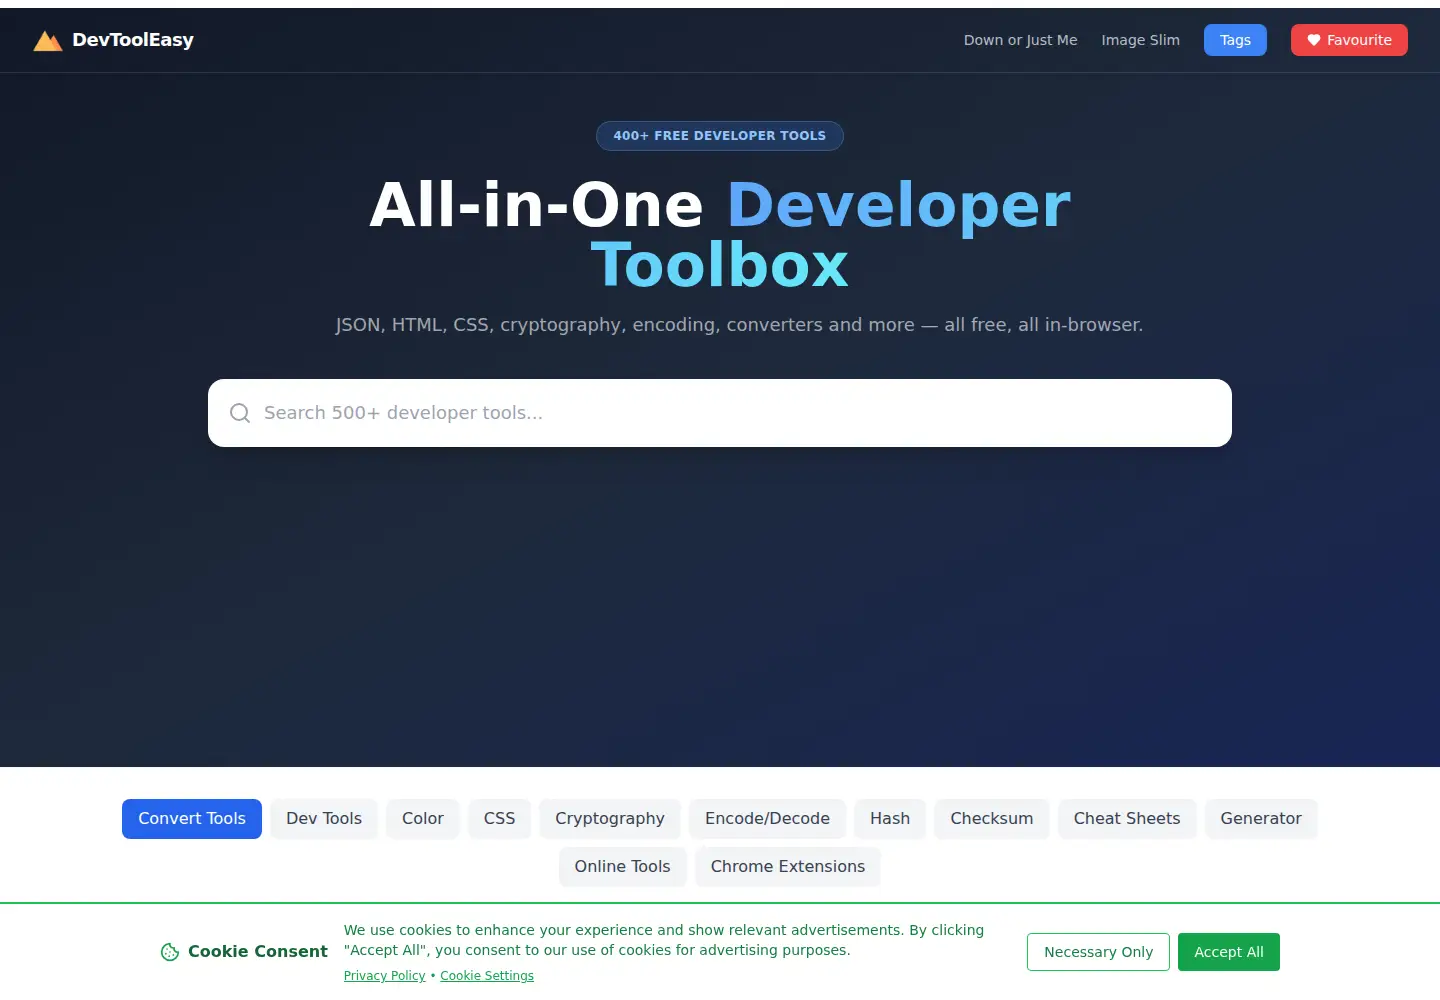Open the red Favourite button
The image size is (1440, 1000).
(x=1349, y=40)
